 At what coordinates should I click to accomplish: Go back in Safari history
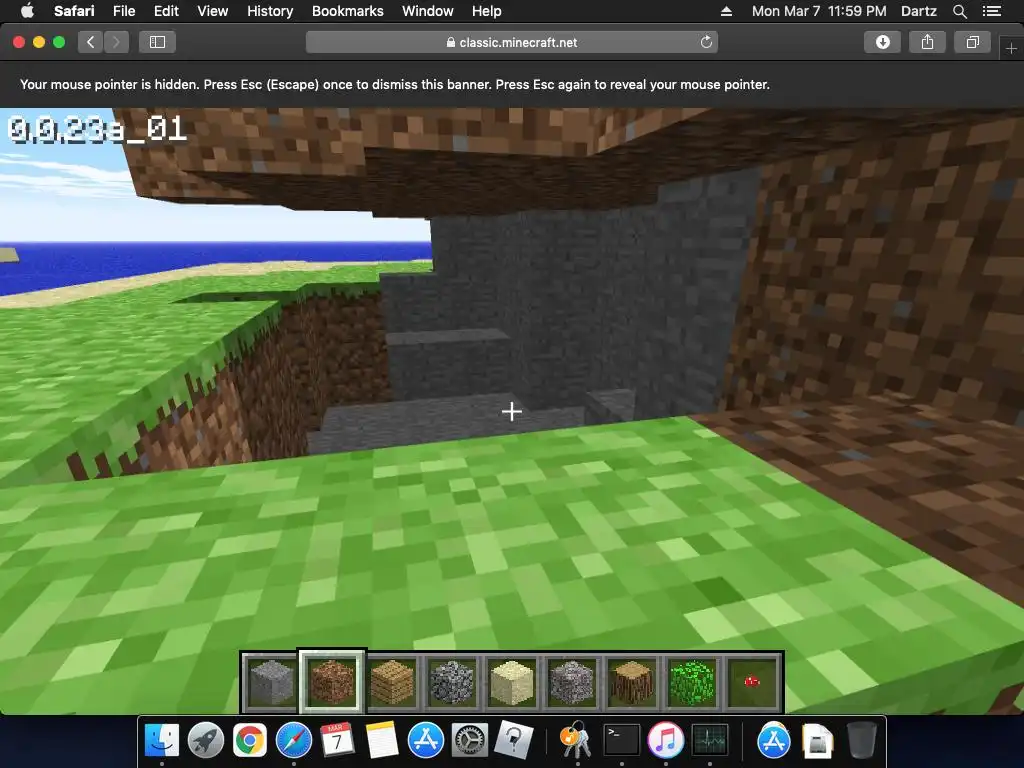pos(91,42)
